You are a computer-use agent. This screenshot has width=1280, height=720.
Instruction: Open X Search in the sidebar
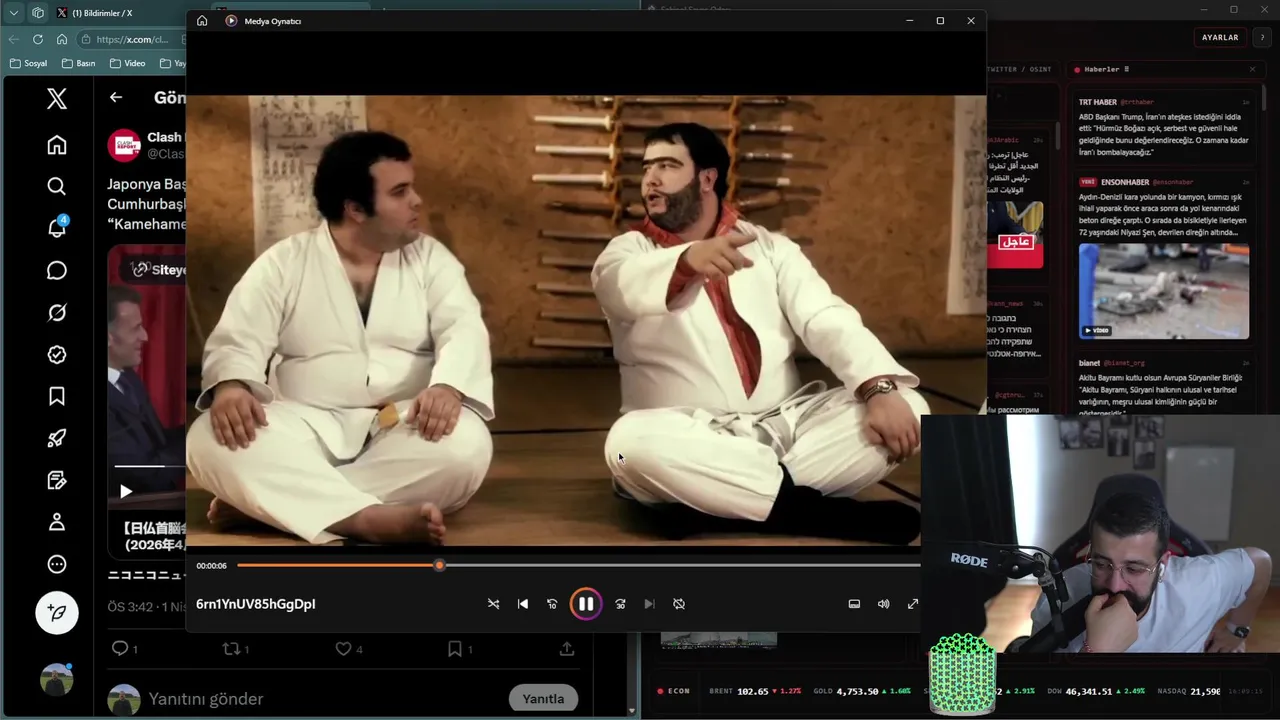(x=57, y=186)
